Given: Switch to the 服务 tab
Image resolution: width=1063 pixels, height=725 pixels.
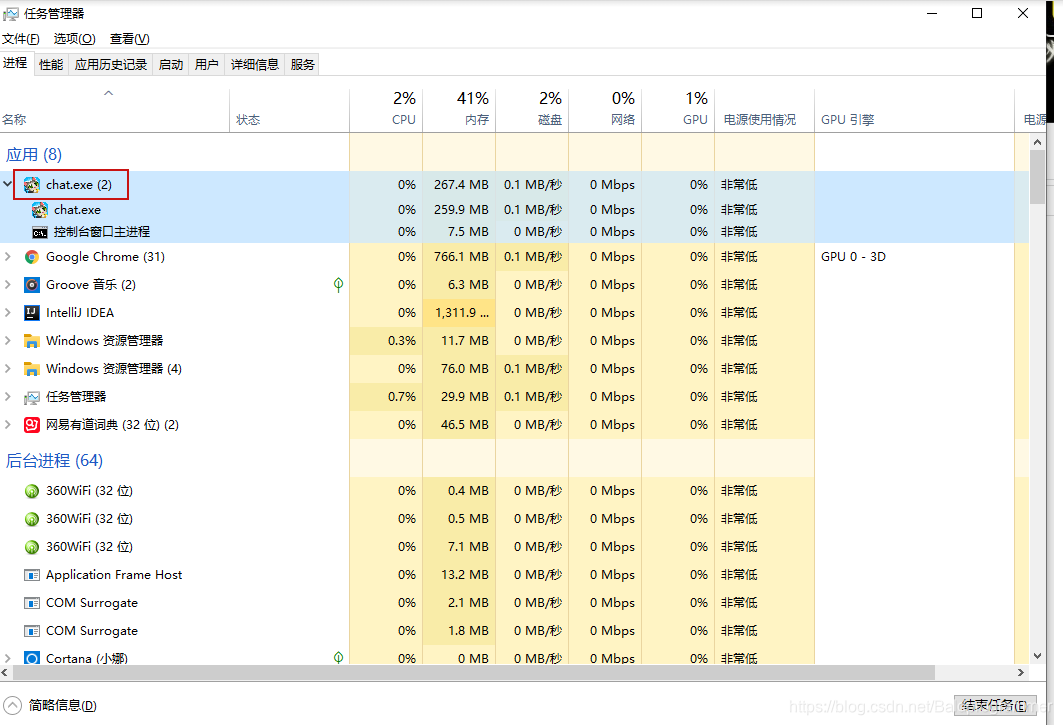Looking at the screenshot, I should point(302,64).
